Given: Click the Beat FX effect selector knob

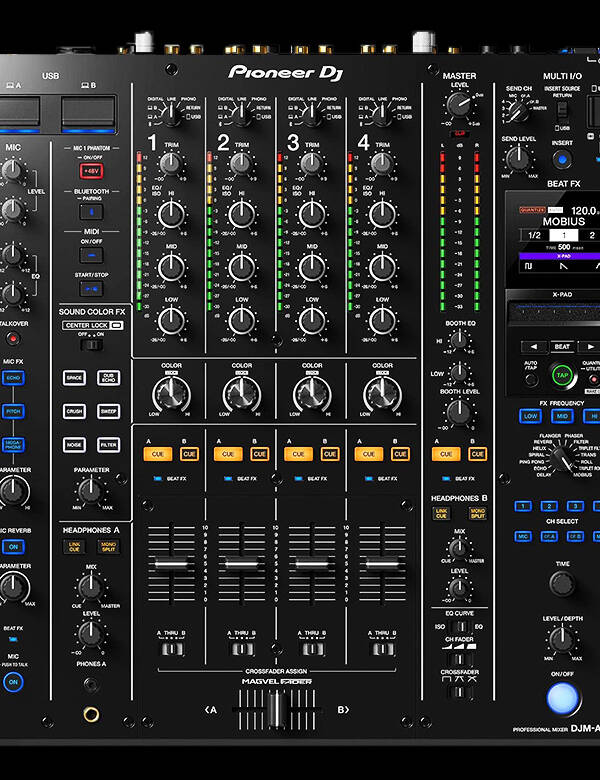Looking at the screenshot, I should [563, 459].
